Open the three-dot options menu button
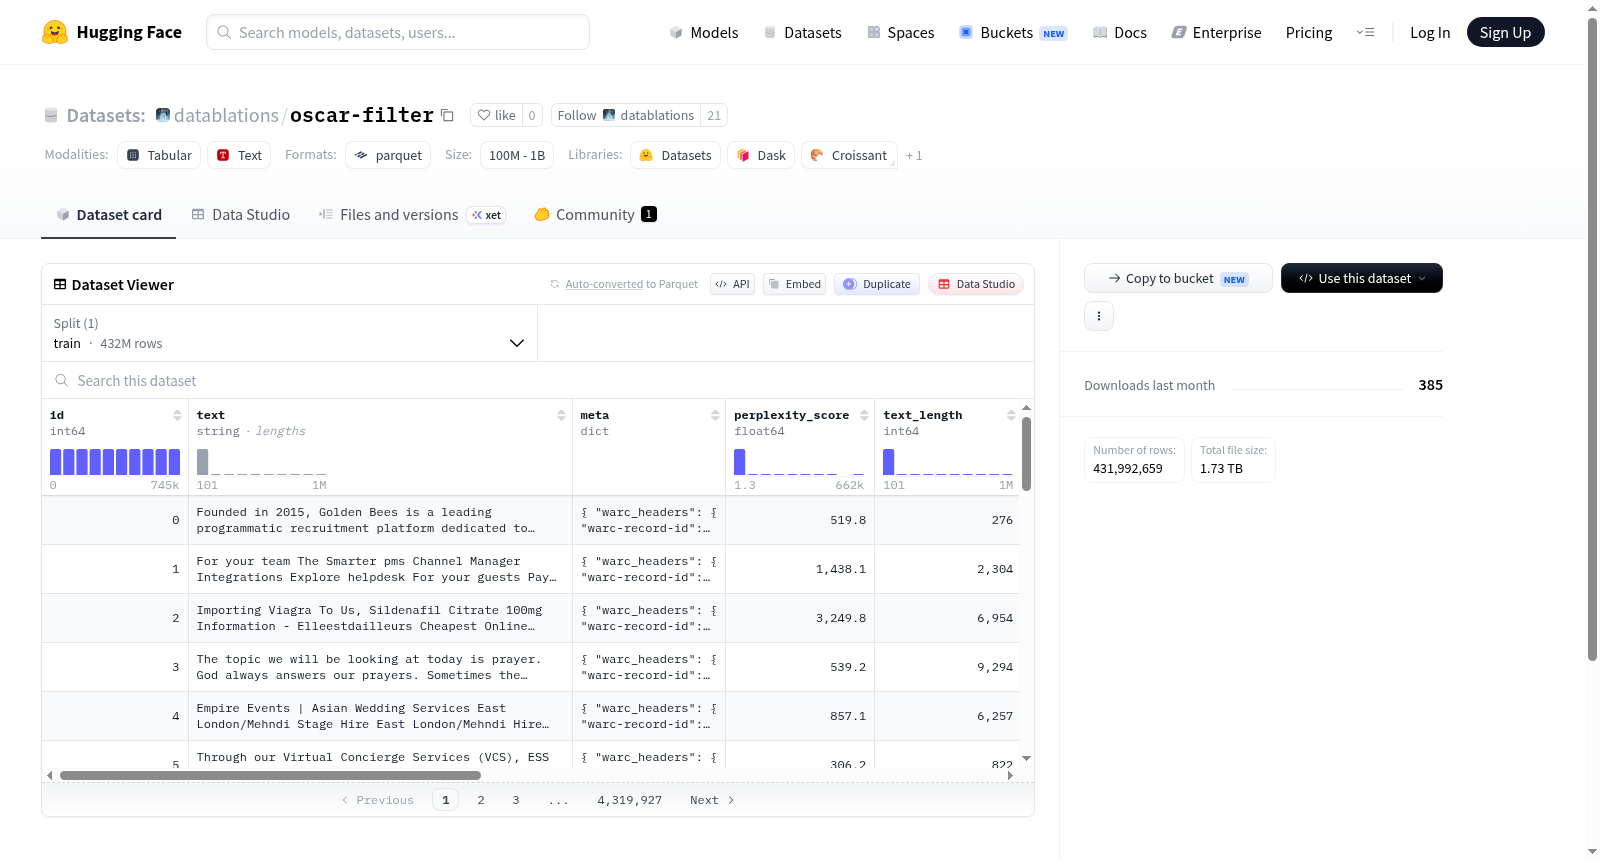The width and height of the screenshot is (1600, 861). pos(1099,316)
